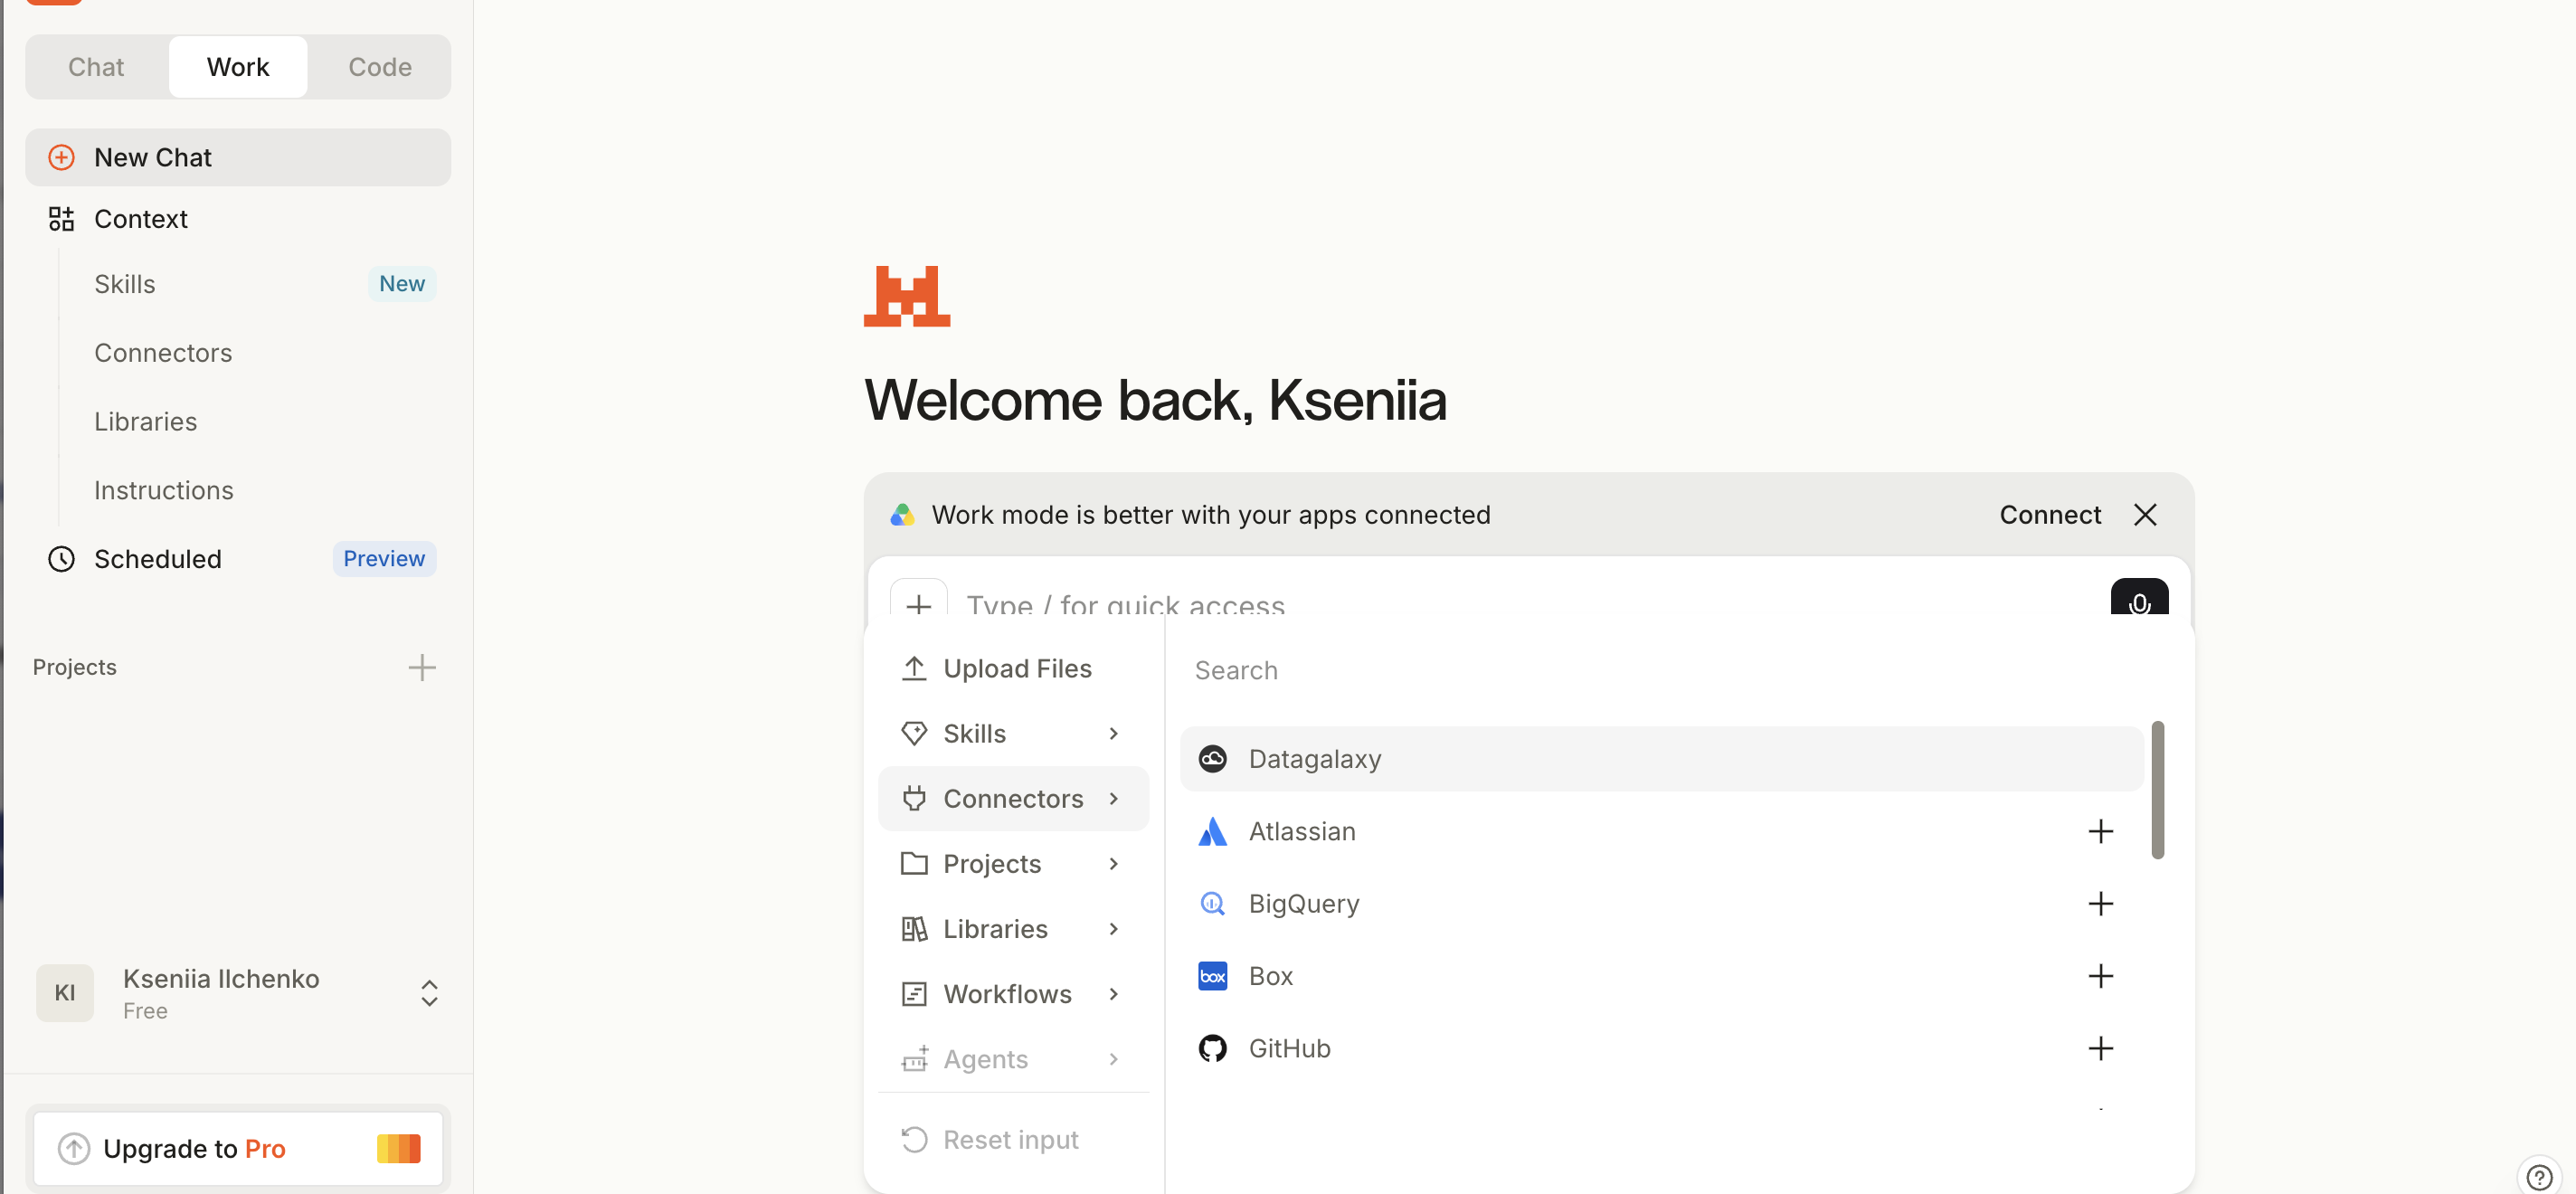
Task: Click the Scheduled clock icon
Action: [x=62, y=559]
